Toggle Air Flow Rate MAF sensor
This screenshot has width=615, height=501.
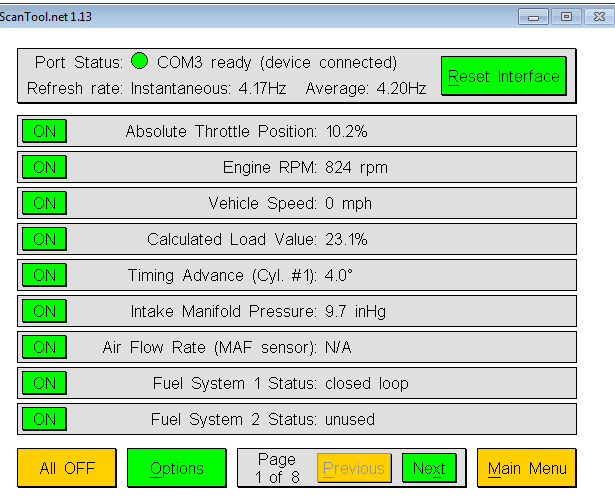pos(44,347)
